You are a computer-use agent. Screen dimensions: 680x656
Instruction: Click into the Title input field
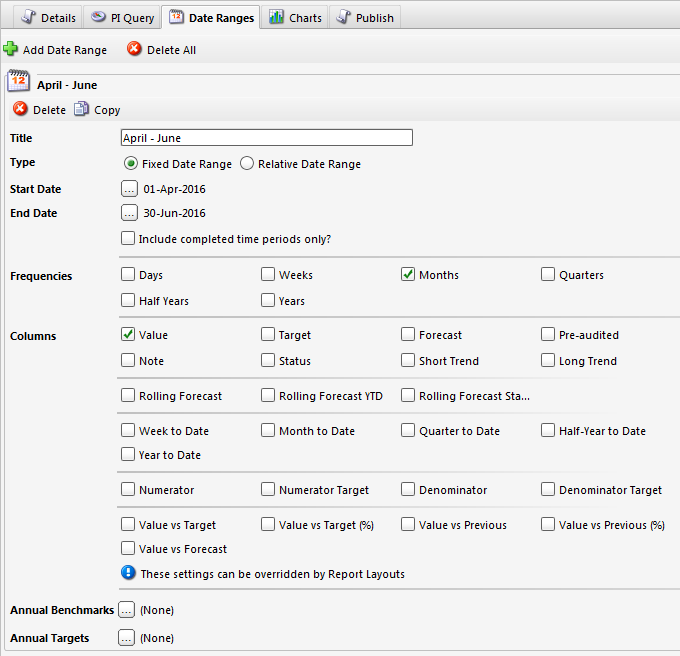pyautogui.click(x=267, y=137)
